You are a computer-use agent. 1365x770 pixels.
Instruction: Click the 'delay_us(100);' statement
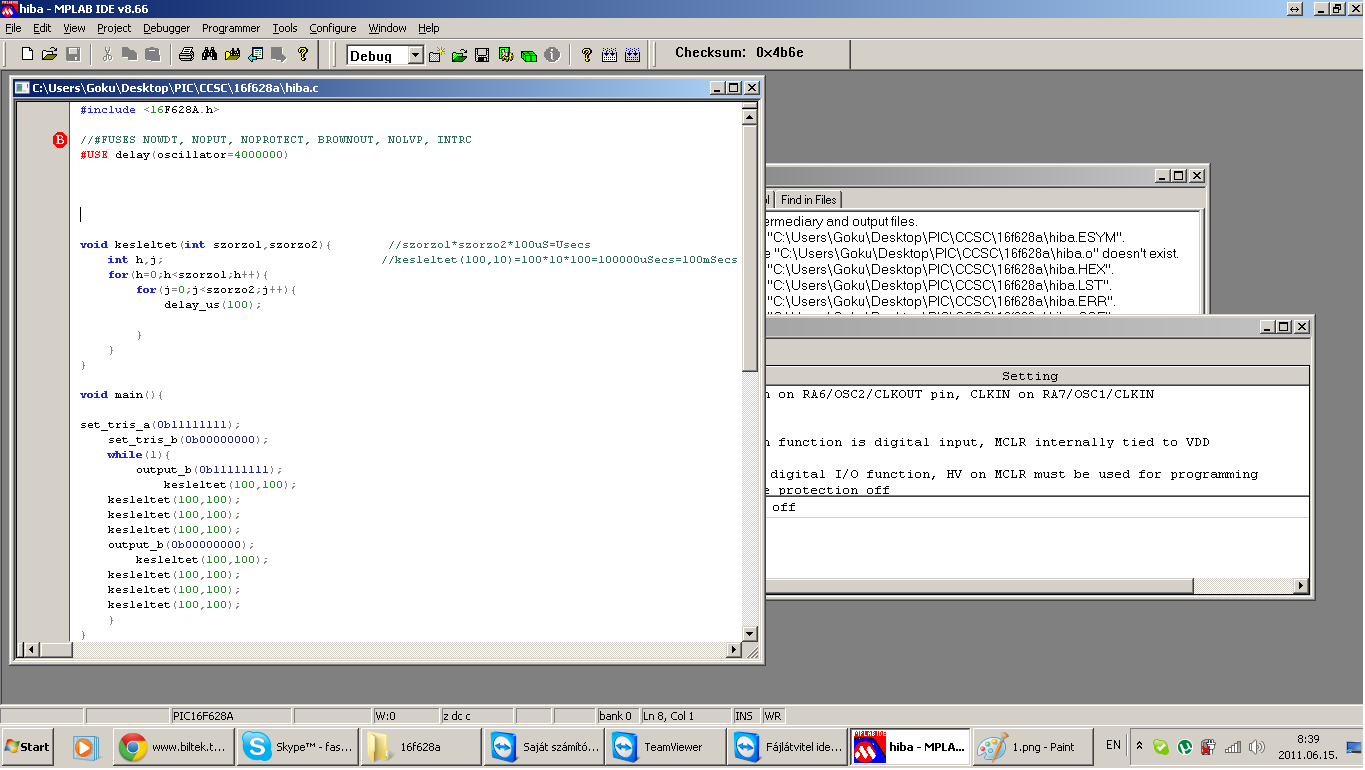tap(213, 305)
